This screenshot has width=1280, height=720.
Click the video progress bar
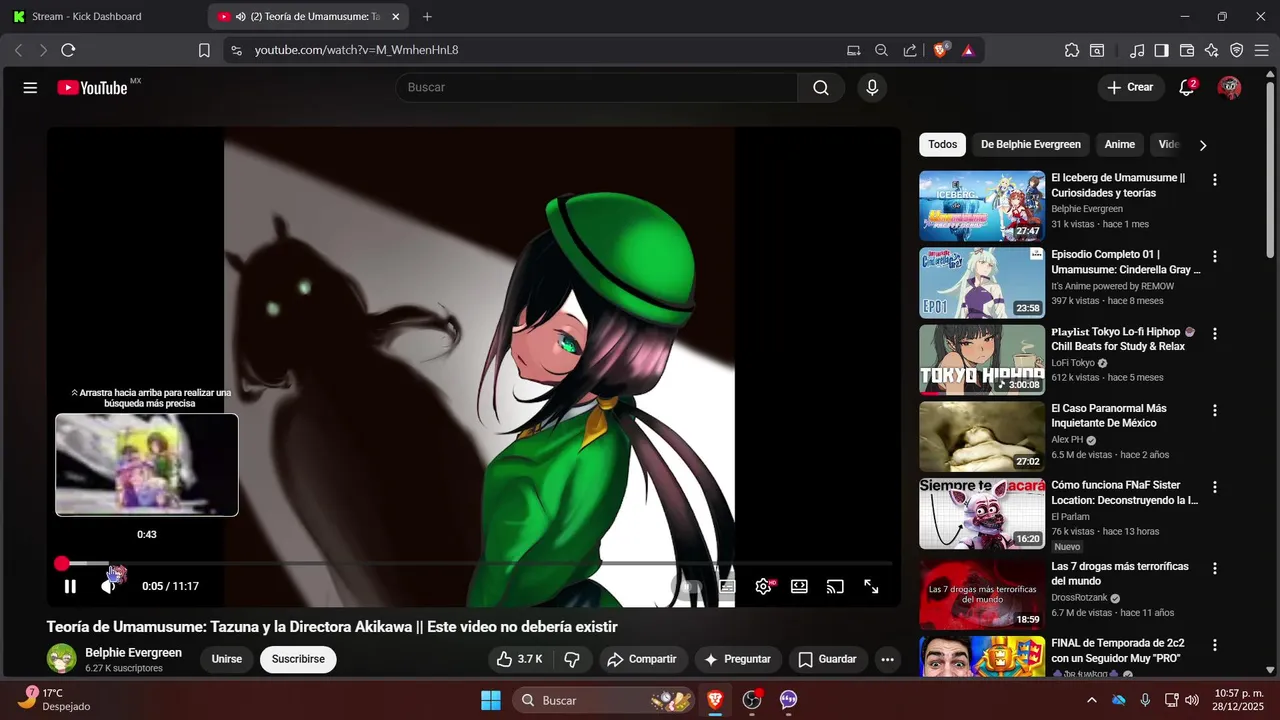(x=474, y=564)
